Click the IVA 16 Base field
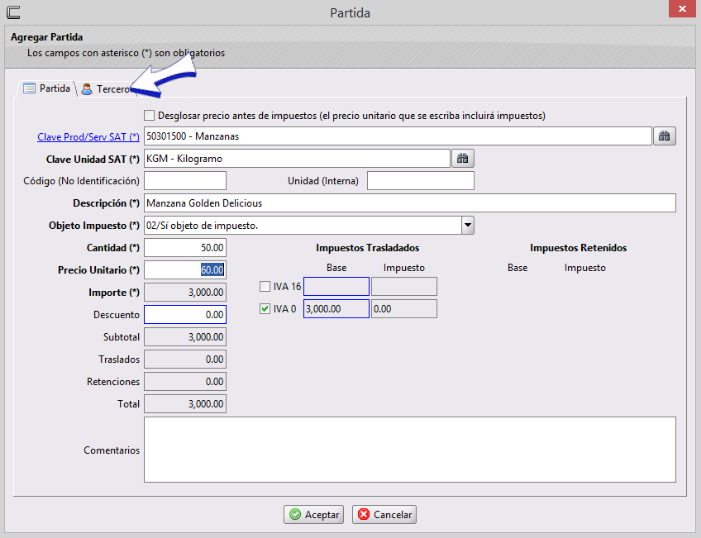 click(x=336, y=287)
